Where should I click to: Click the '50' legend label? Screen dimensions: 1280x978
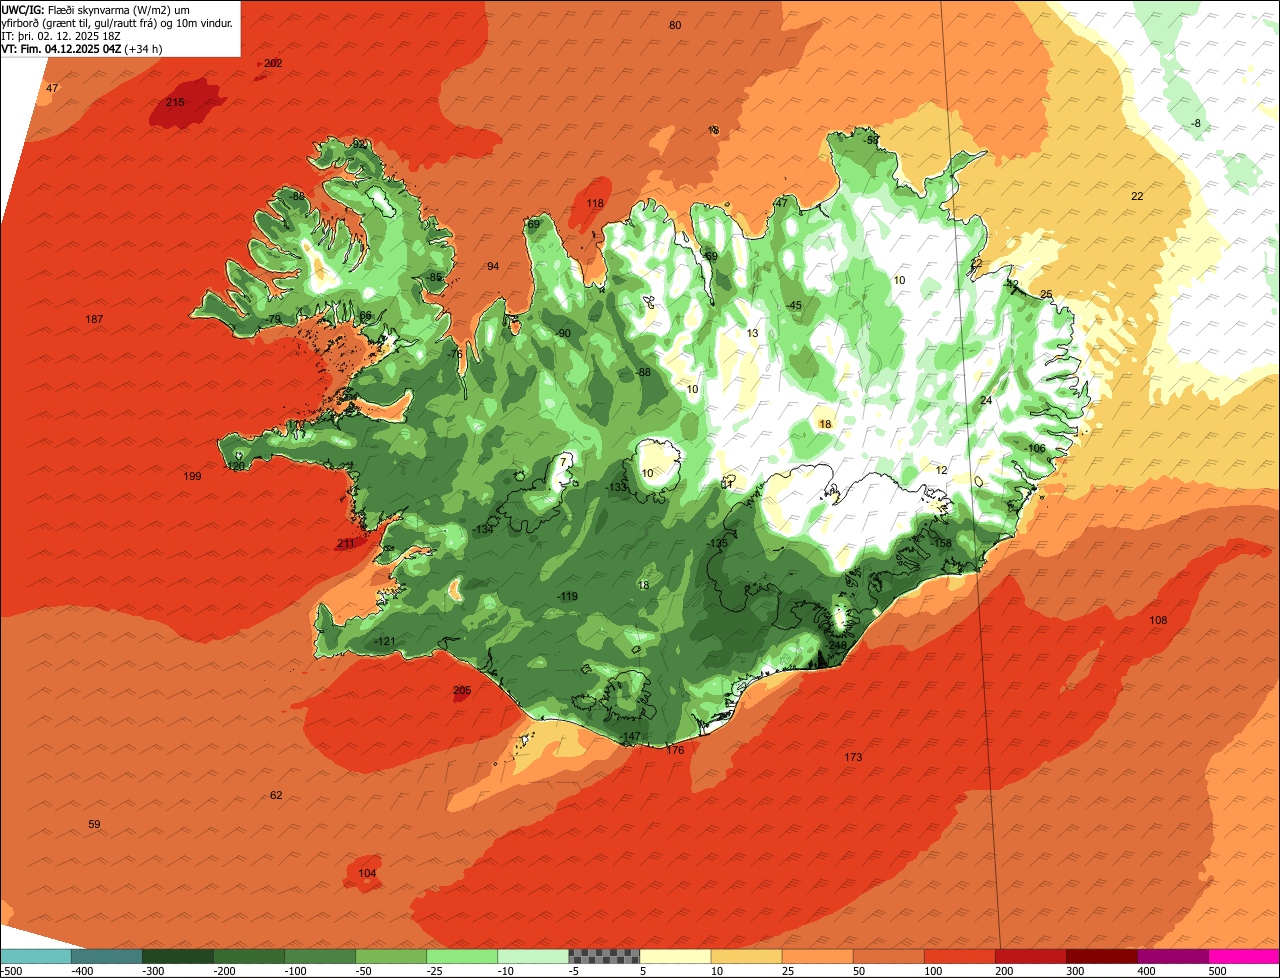point(861,971)
